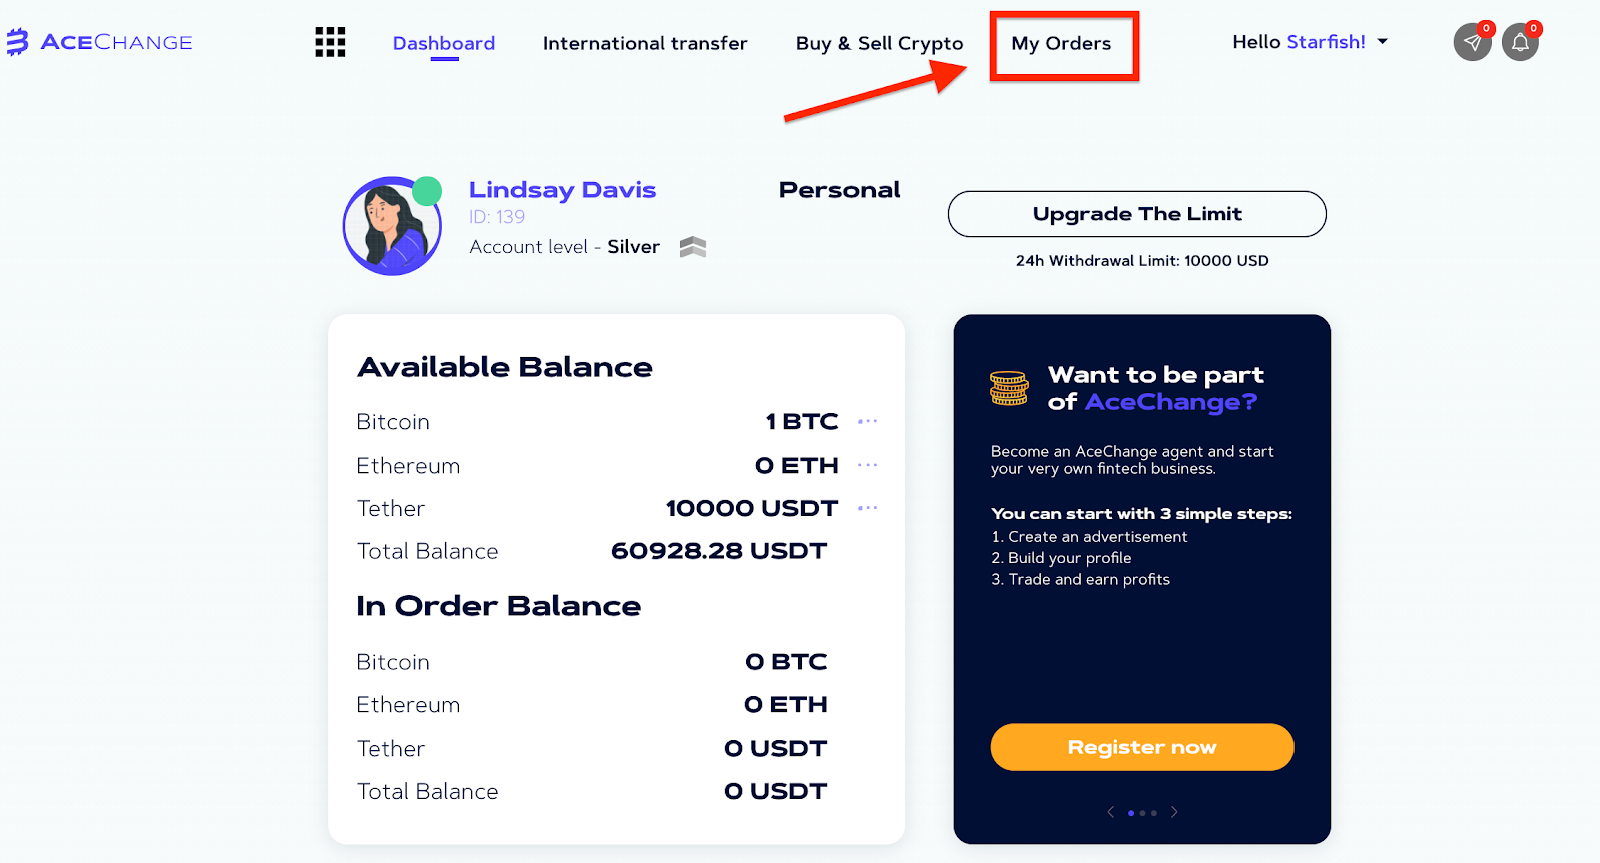The height and width of the screenshot is (863, 1600).
Task: Switch to the Dashboard tab
Action: 444,43
